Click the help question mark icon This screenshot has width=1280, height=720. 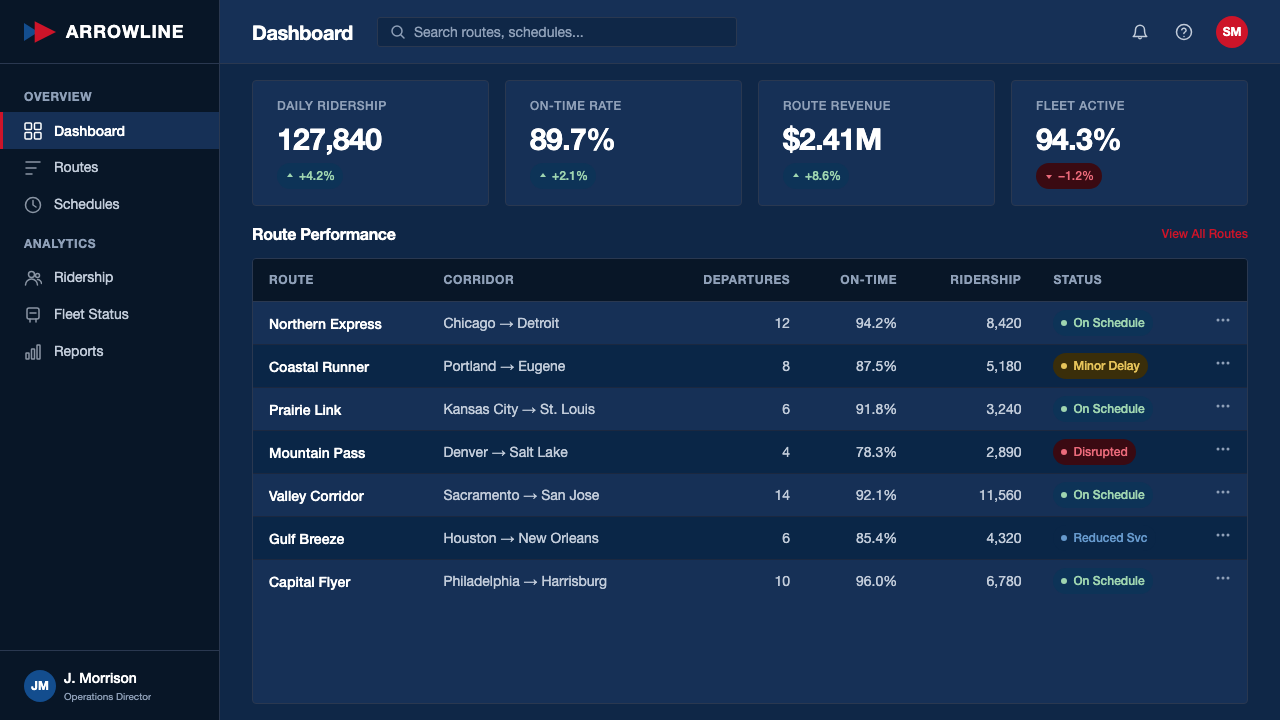point(1184,32)
